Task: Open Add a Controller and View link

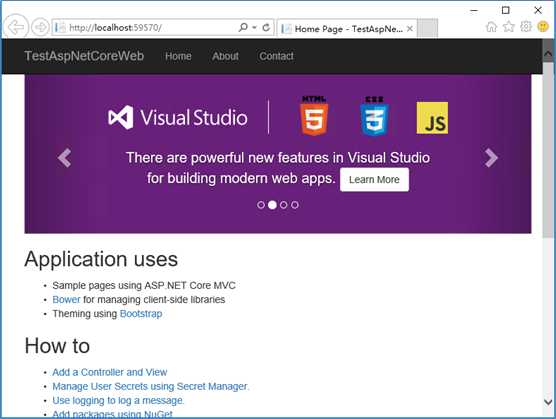Action: (110, 372)
